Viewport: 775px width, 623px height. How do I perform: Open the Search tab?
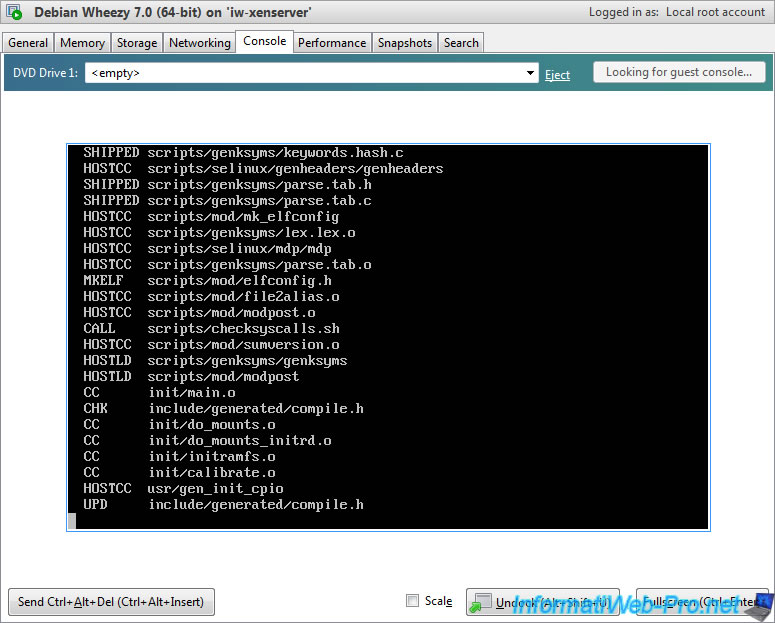coord(461,43)
